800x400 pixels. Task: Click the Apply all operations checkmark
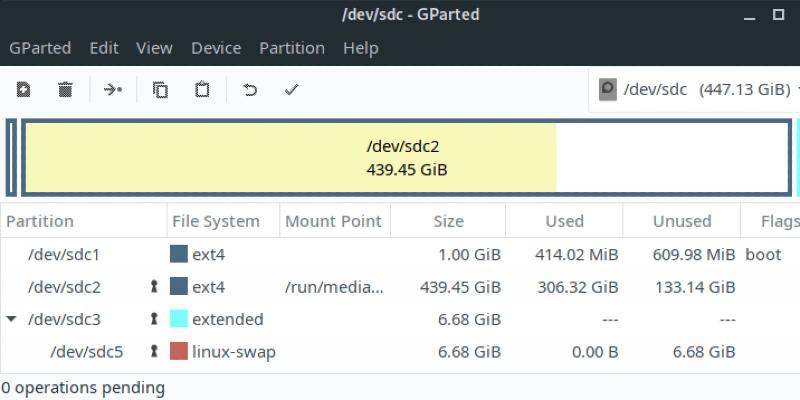click(291, 90)
